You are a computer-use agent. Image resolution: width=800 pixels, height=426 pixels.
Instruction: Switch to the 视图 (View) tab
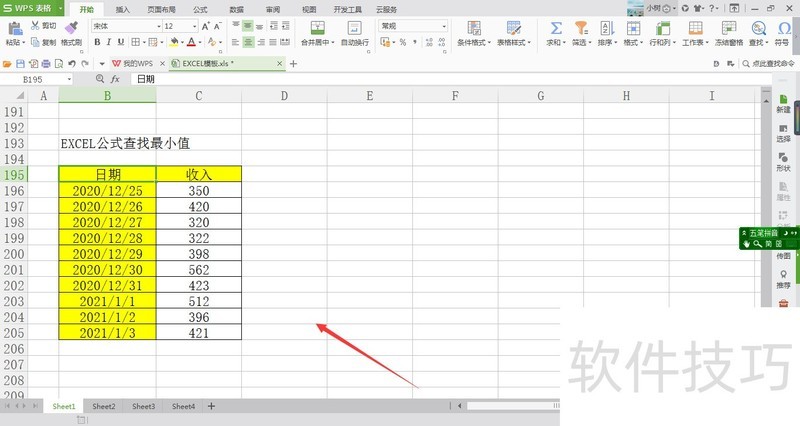309,9
